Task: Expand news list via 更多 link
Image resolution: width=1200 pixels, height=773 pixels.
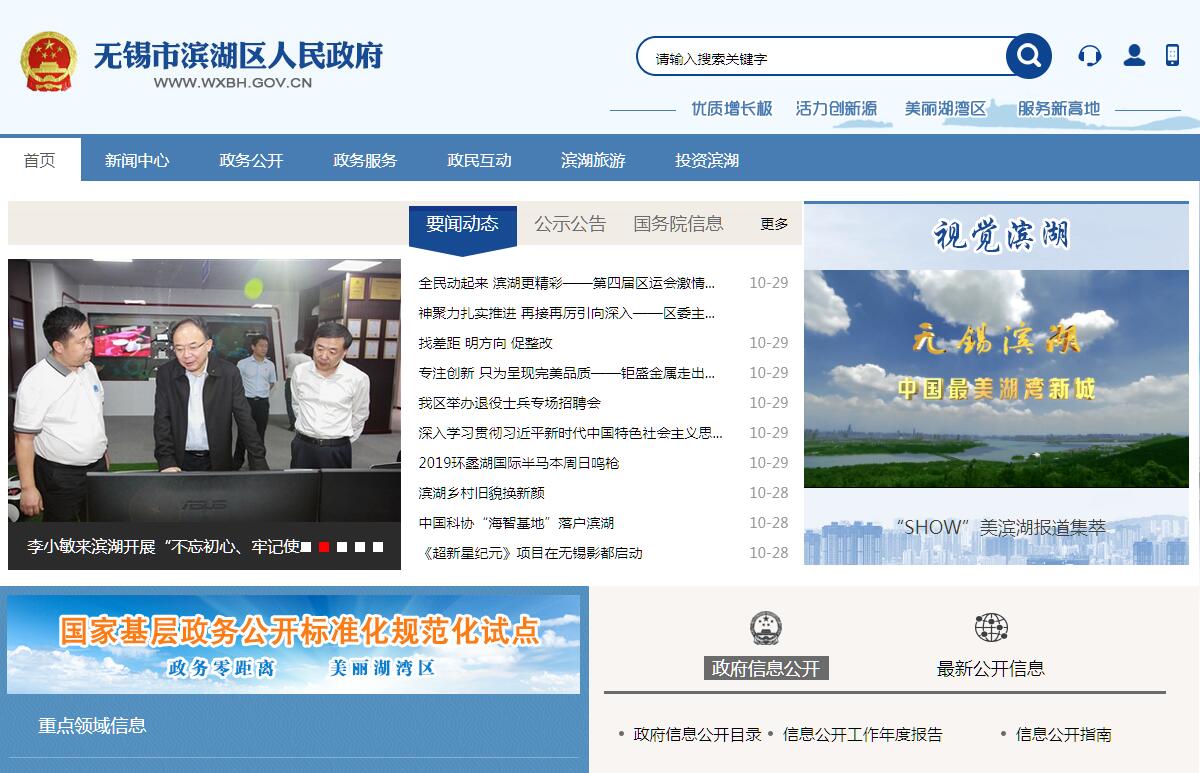Action: pos(774,224)
